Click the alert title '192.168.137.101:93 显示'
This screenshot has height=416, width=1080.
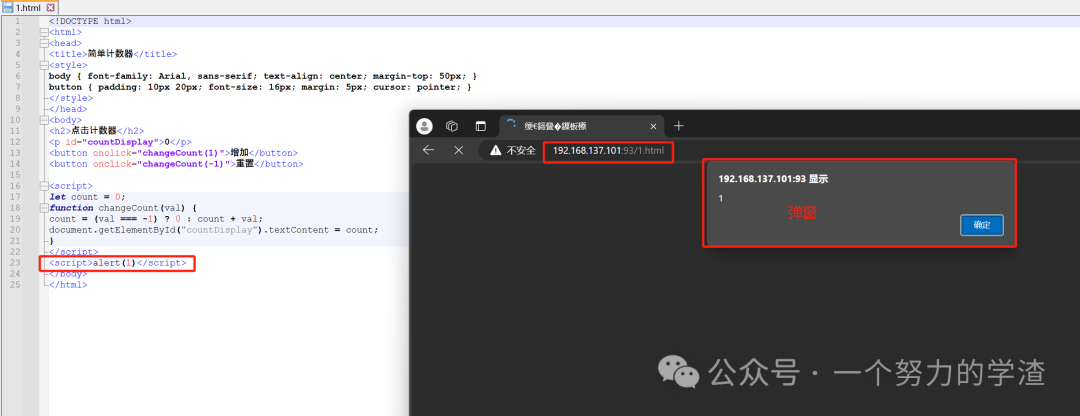pyautogui.click(x=773, y=178)
